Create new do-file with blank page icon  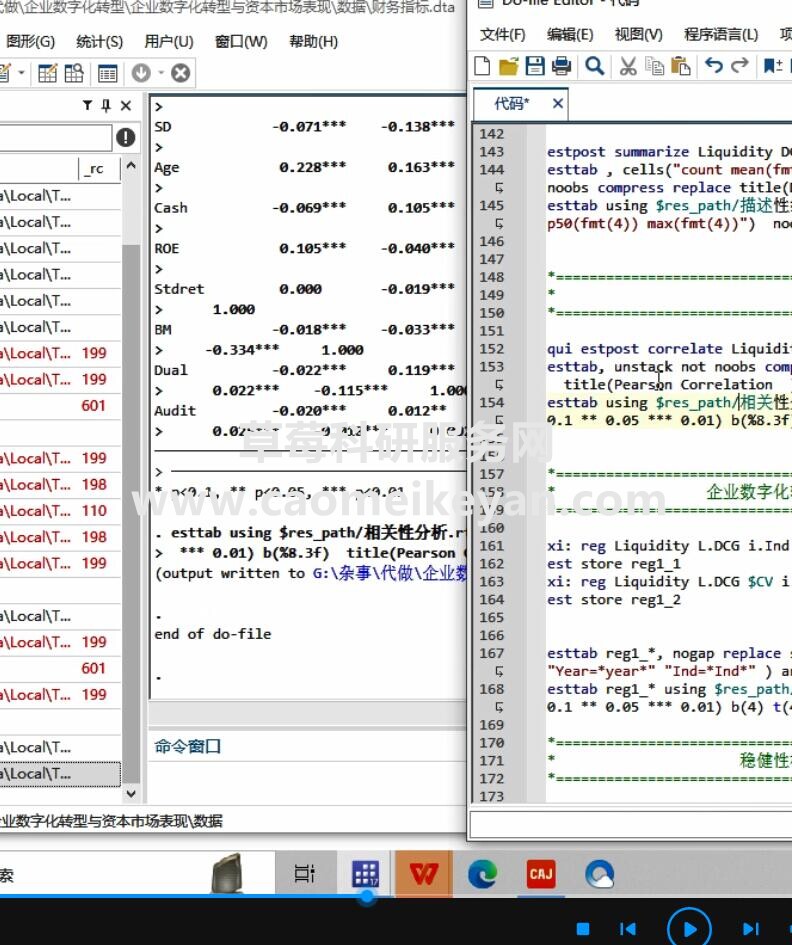482,66
